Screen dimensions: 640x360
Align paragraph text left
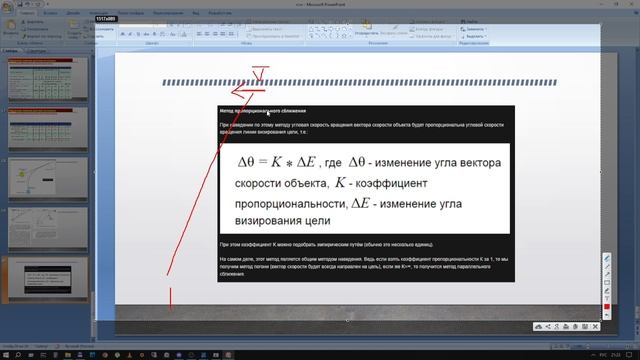point(199,34)
